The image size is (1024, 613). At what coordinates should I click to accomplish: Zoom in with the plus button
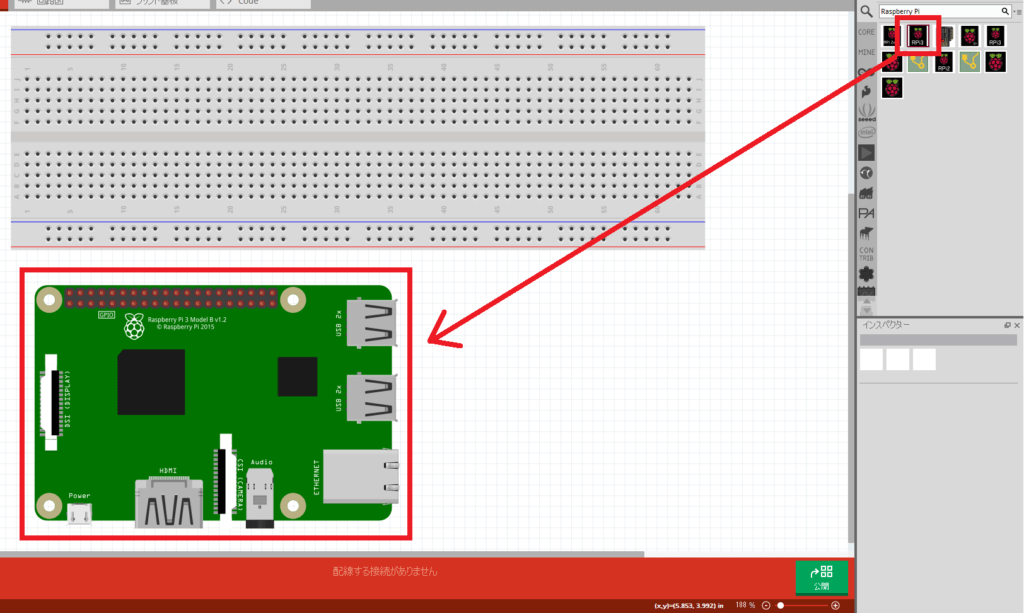coord(835,605)
